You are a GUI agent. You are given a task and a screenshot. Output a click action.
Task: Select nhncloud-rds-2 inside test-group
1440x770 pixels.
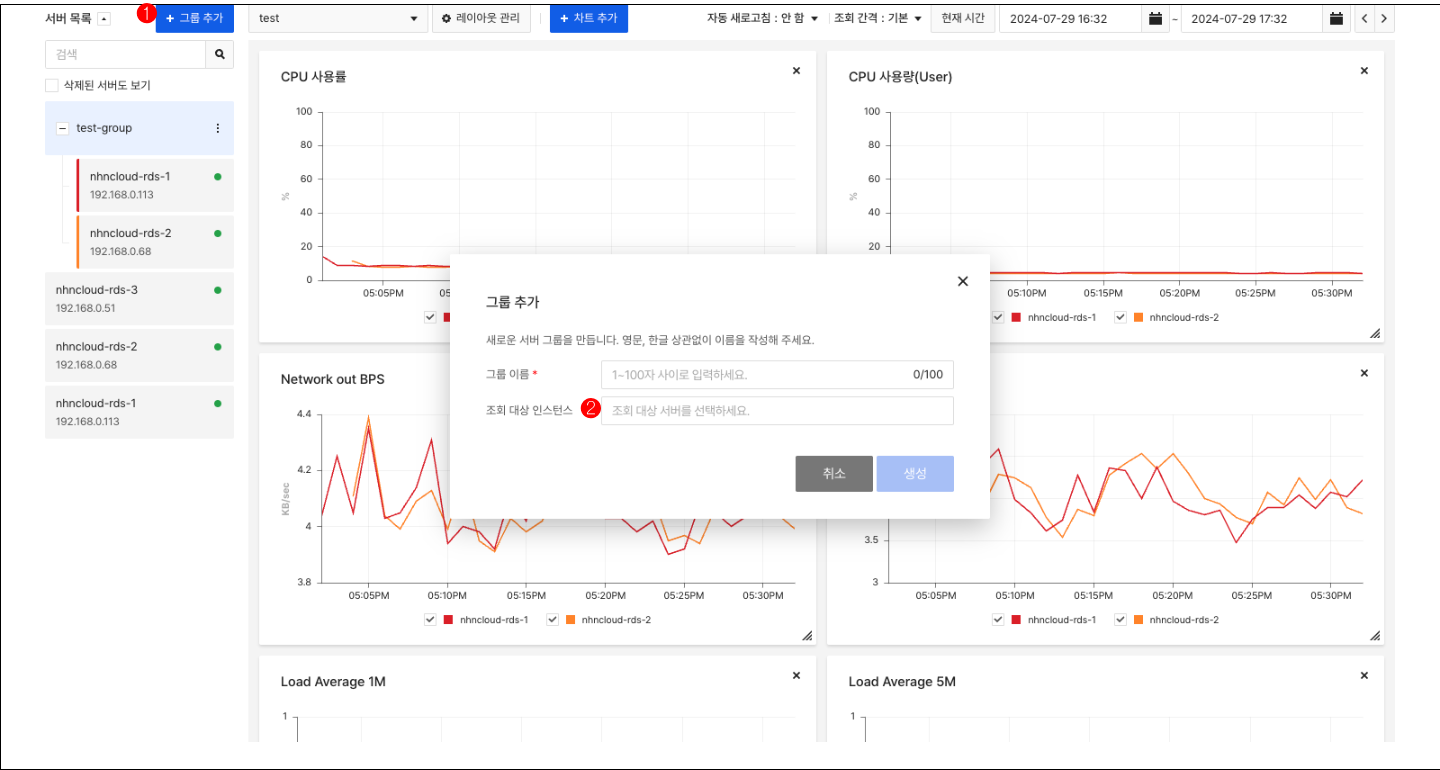(x=155, y=242)
